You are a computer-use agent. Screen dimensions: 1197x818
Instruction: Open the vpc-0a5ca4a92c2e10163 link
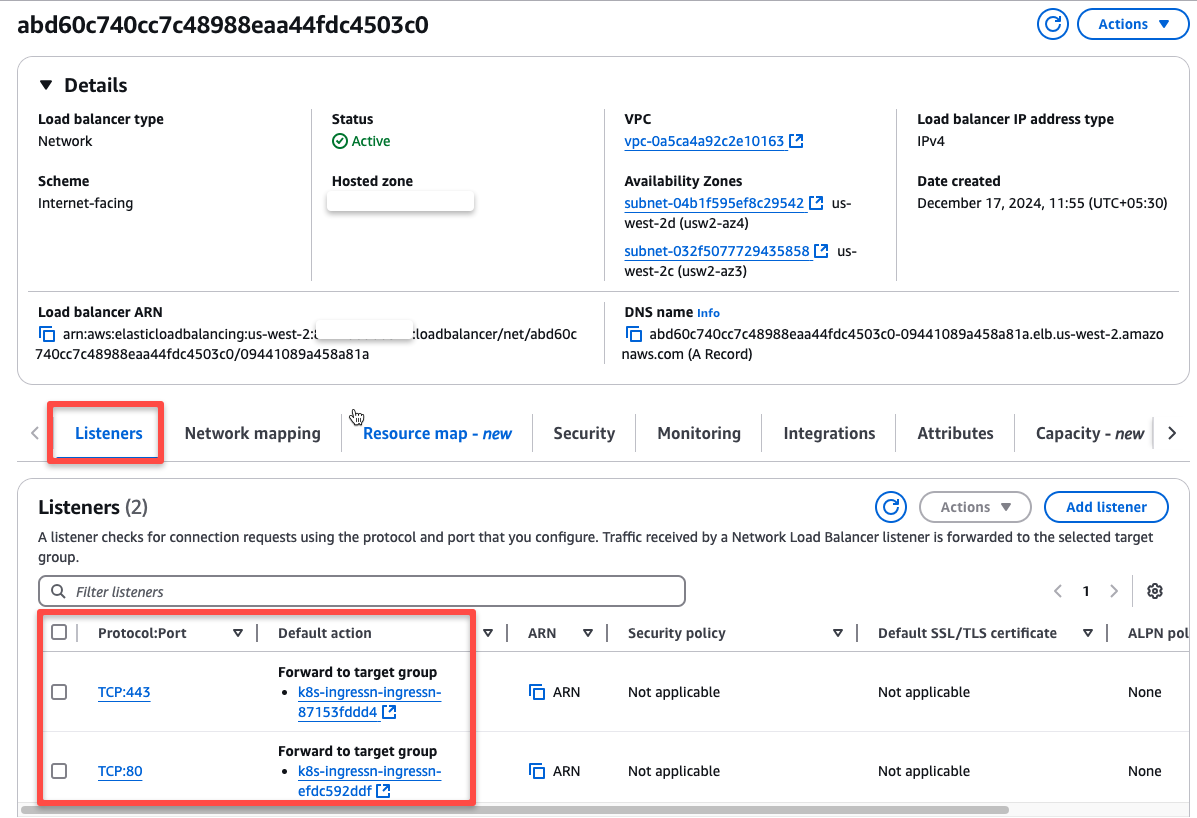click(x=706, y=140)
